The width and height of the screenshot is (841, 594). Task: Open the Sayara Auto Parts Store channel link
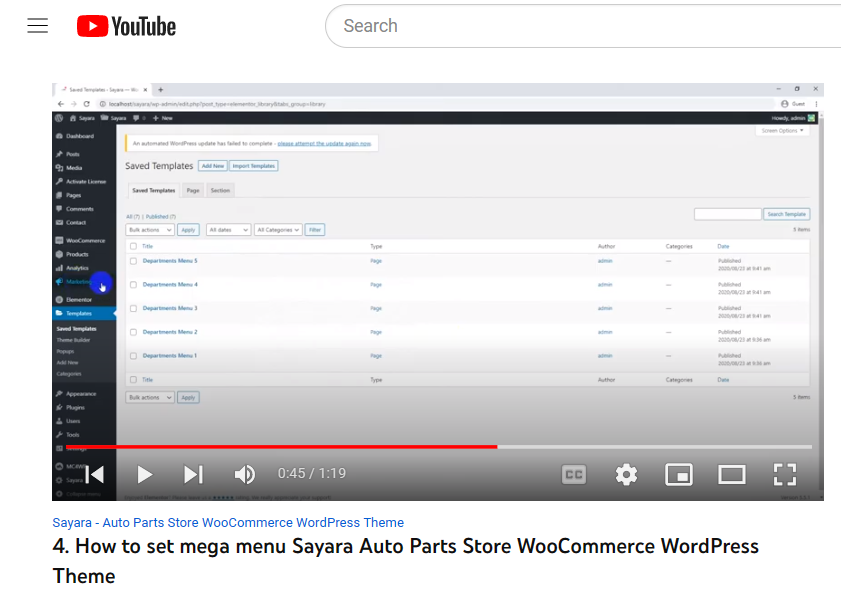tap(228, 523)
